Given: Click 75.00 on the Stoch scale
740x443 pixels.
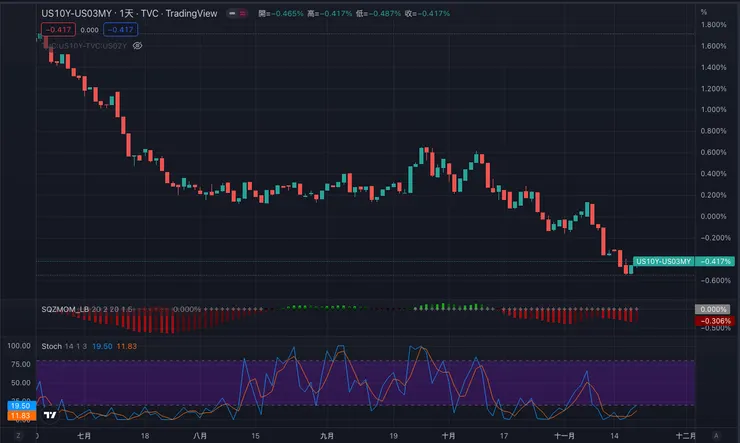Looking at the screenshot, I should click(x=20, y=364).
